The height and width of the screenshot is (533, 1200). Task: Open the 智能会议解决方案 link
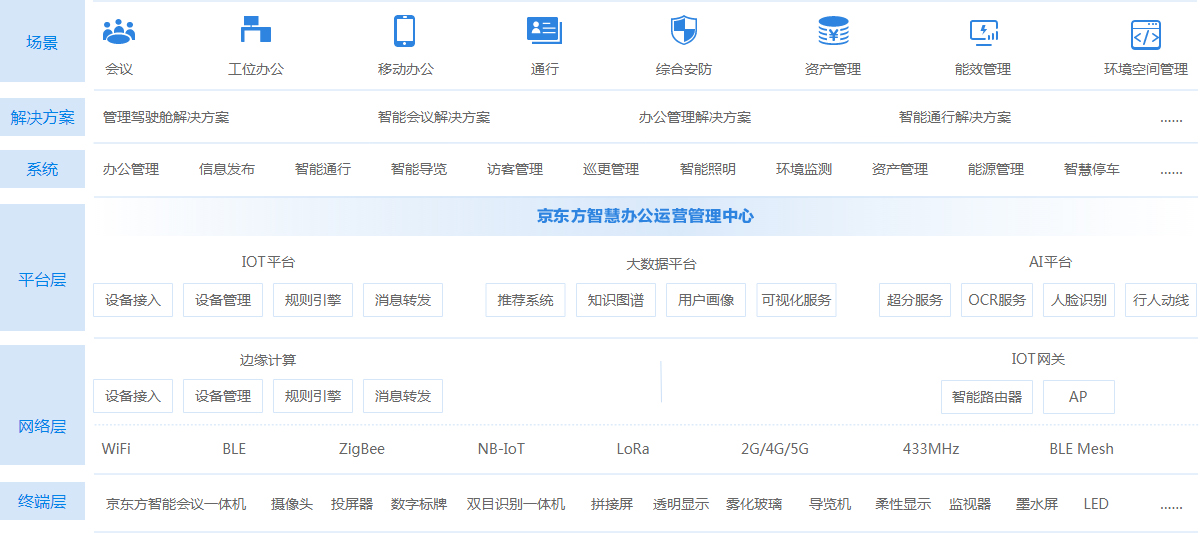pos(434,118)
